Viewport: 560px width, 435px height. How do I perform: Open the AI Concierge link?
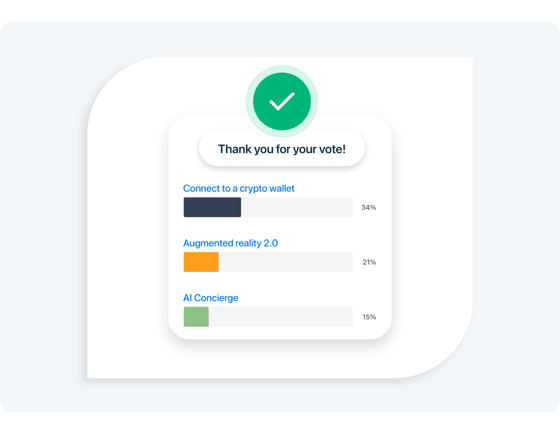(x=211, y=298)
